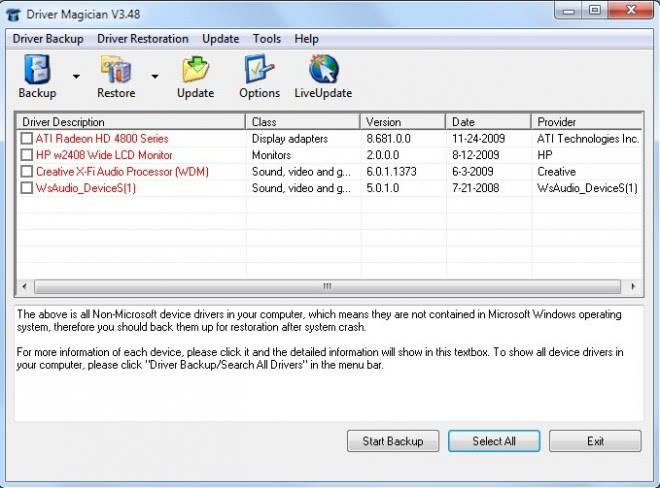Enable the Creative X-Fi Audio Processor checkbox
660x488 pixels.
[x=26, y=172]
